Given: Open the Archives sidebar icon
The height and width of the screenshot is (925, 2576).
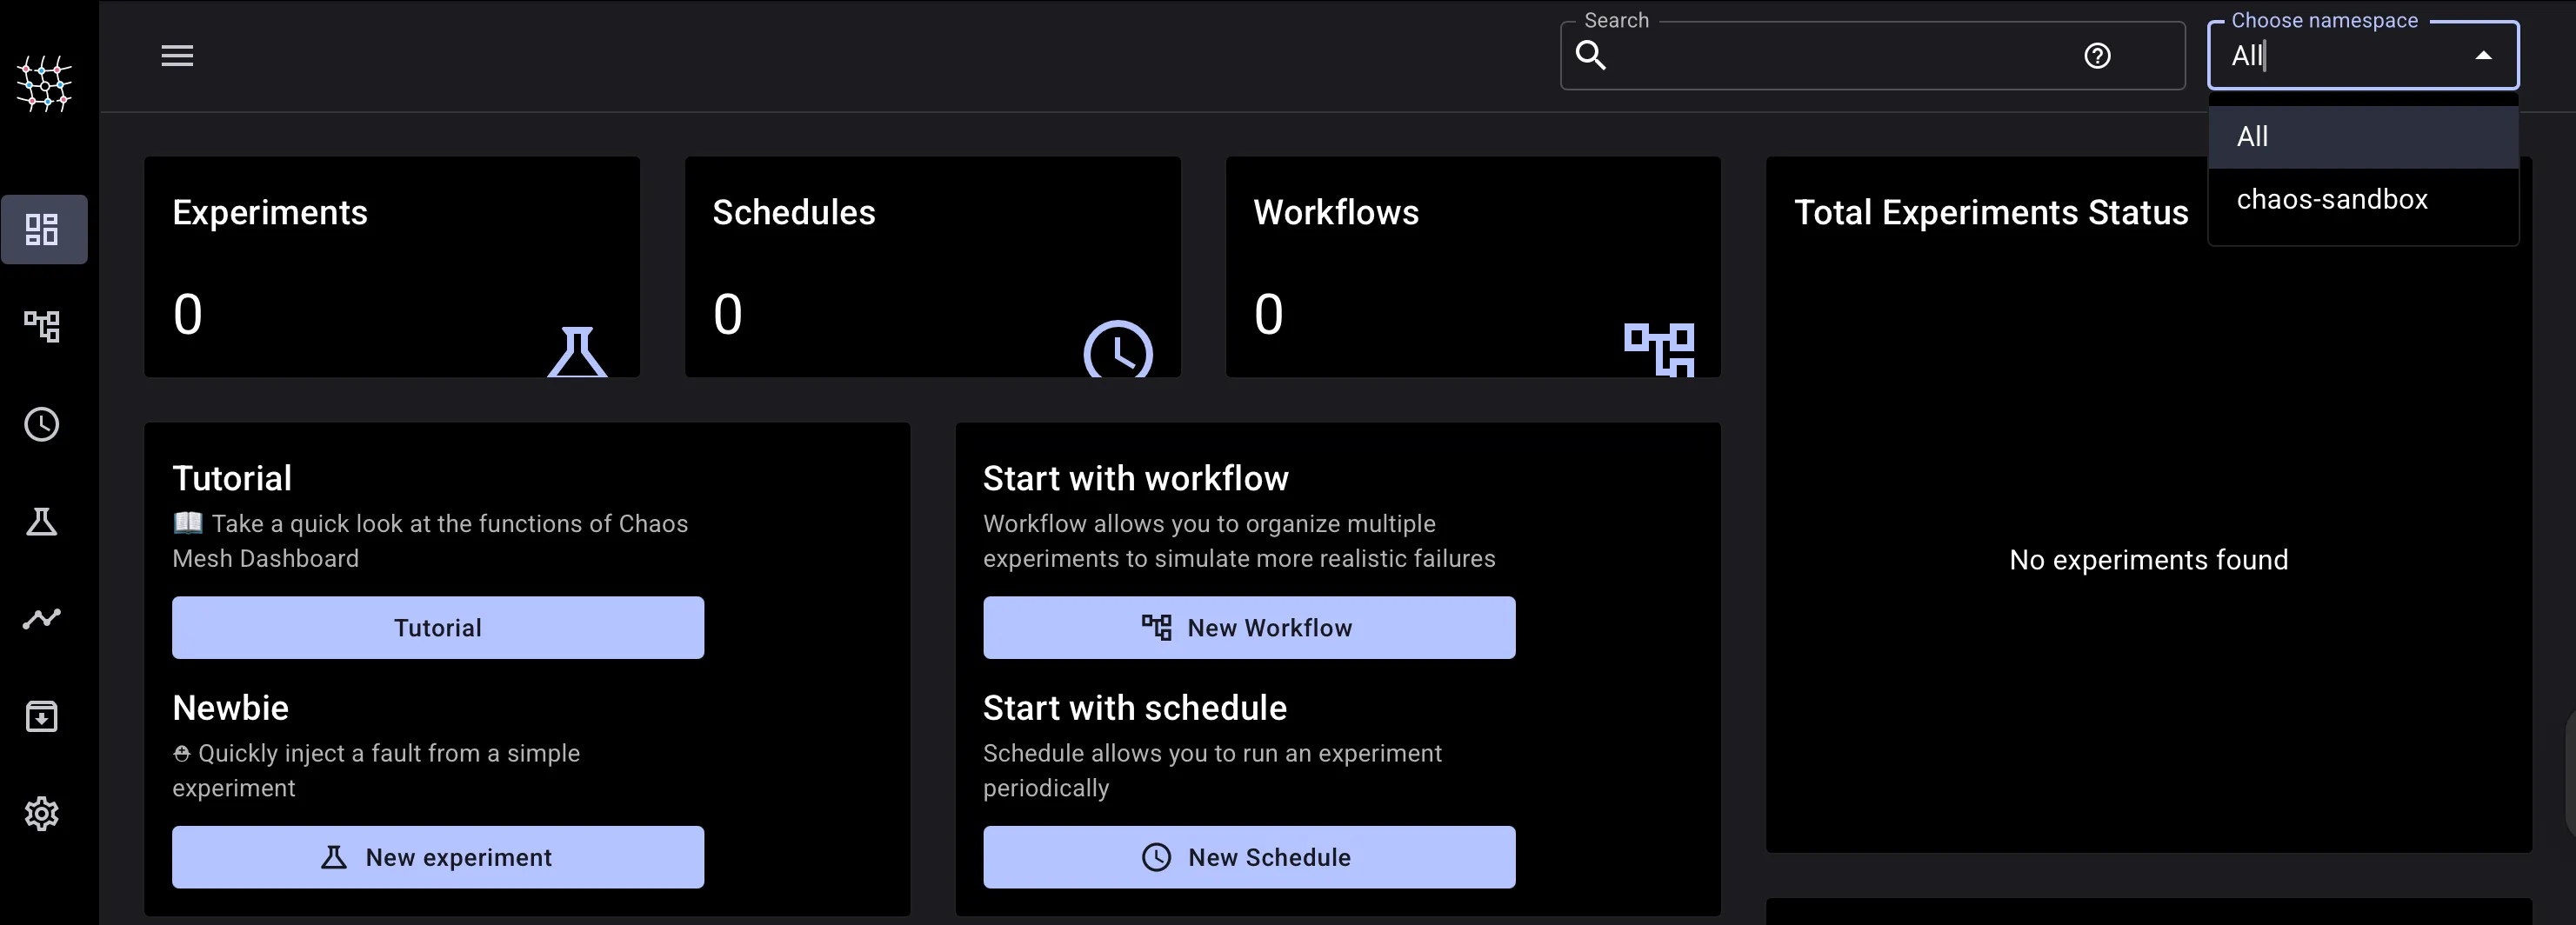Looking at the screenshot, I should point(42,716).
